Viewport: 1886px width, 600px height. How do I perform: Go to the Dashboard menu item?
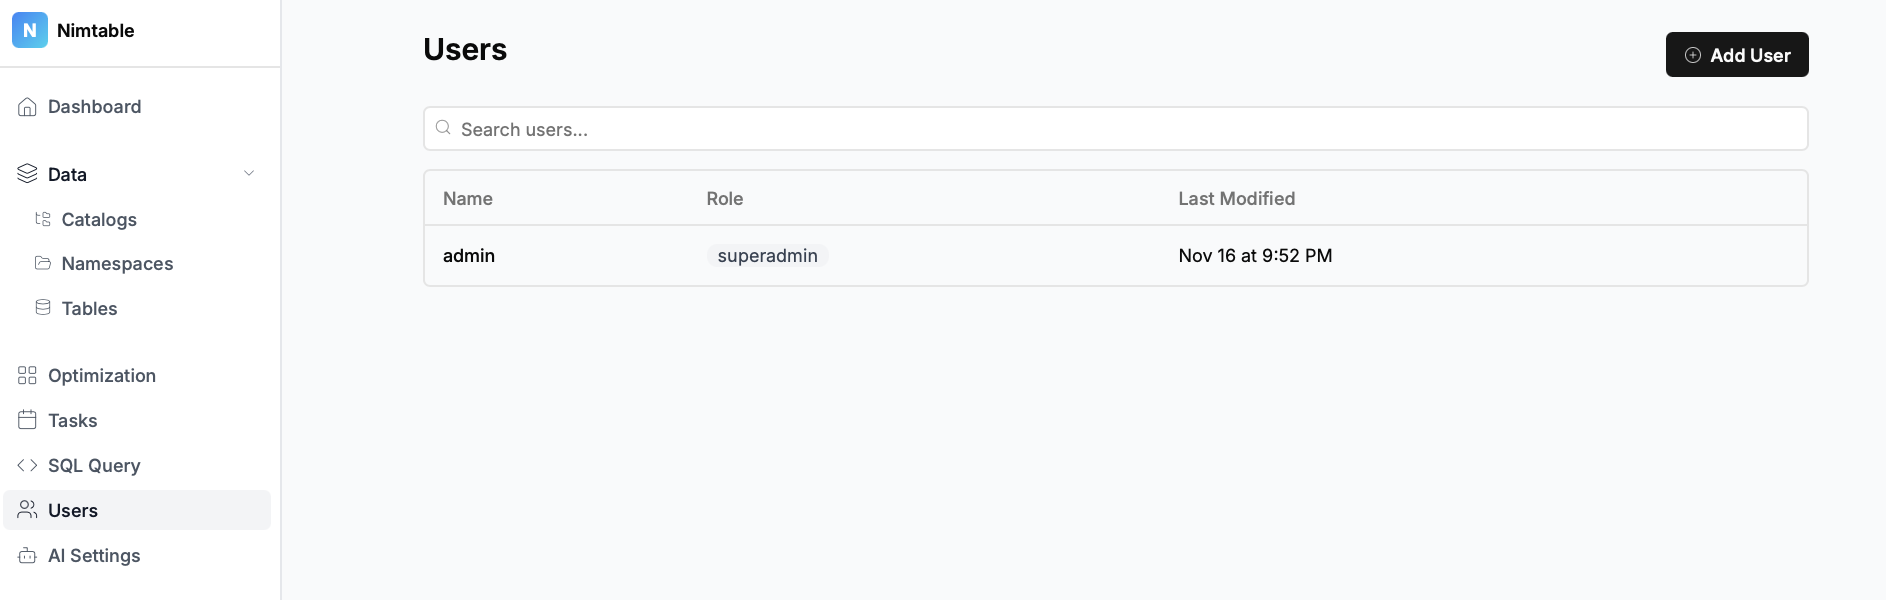coord(94,107)
